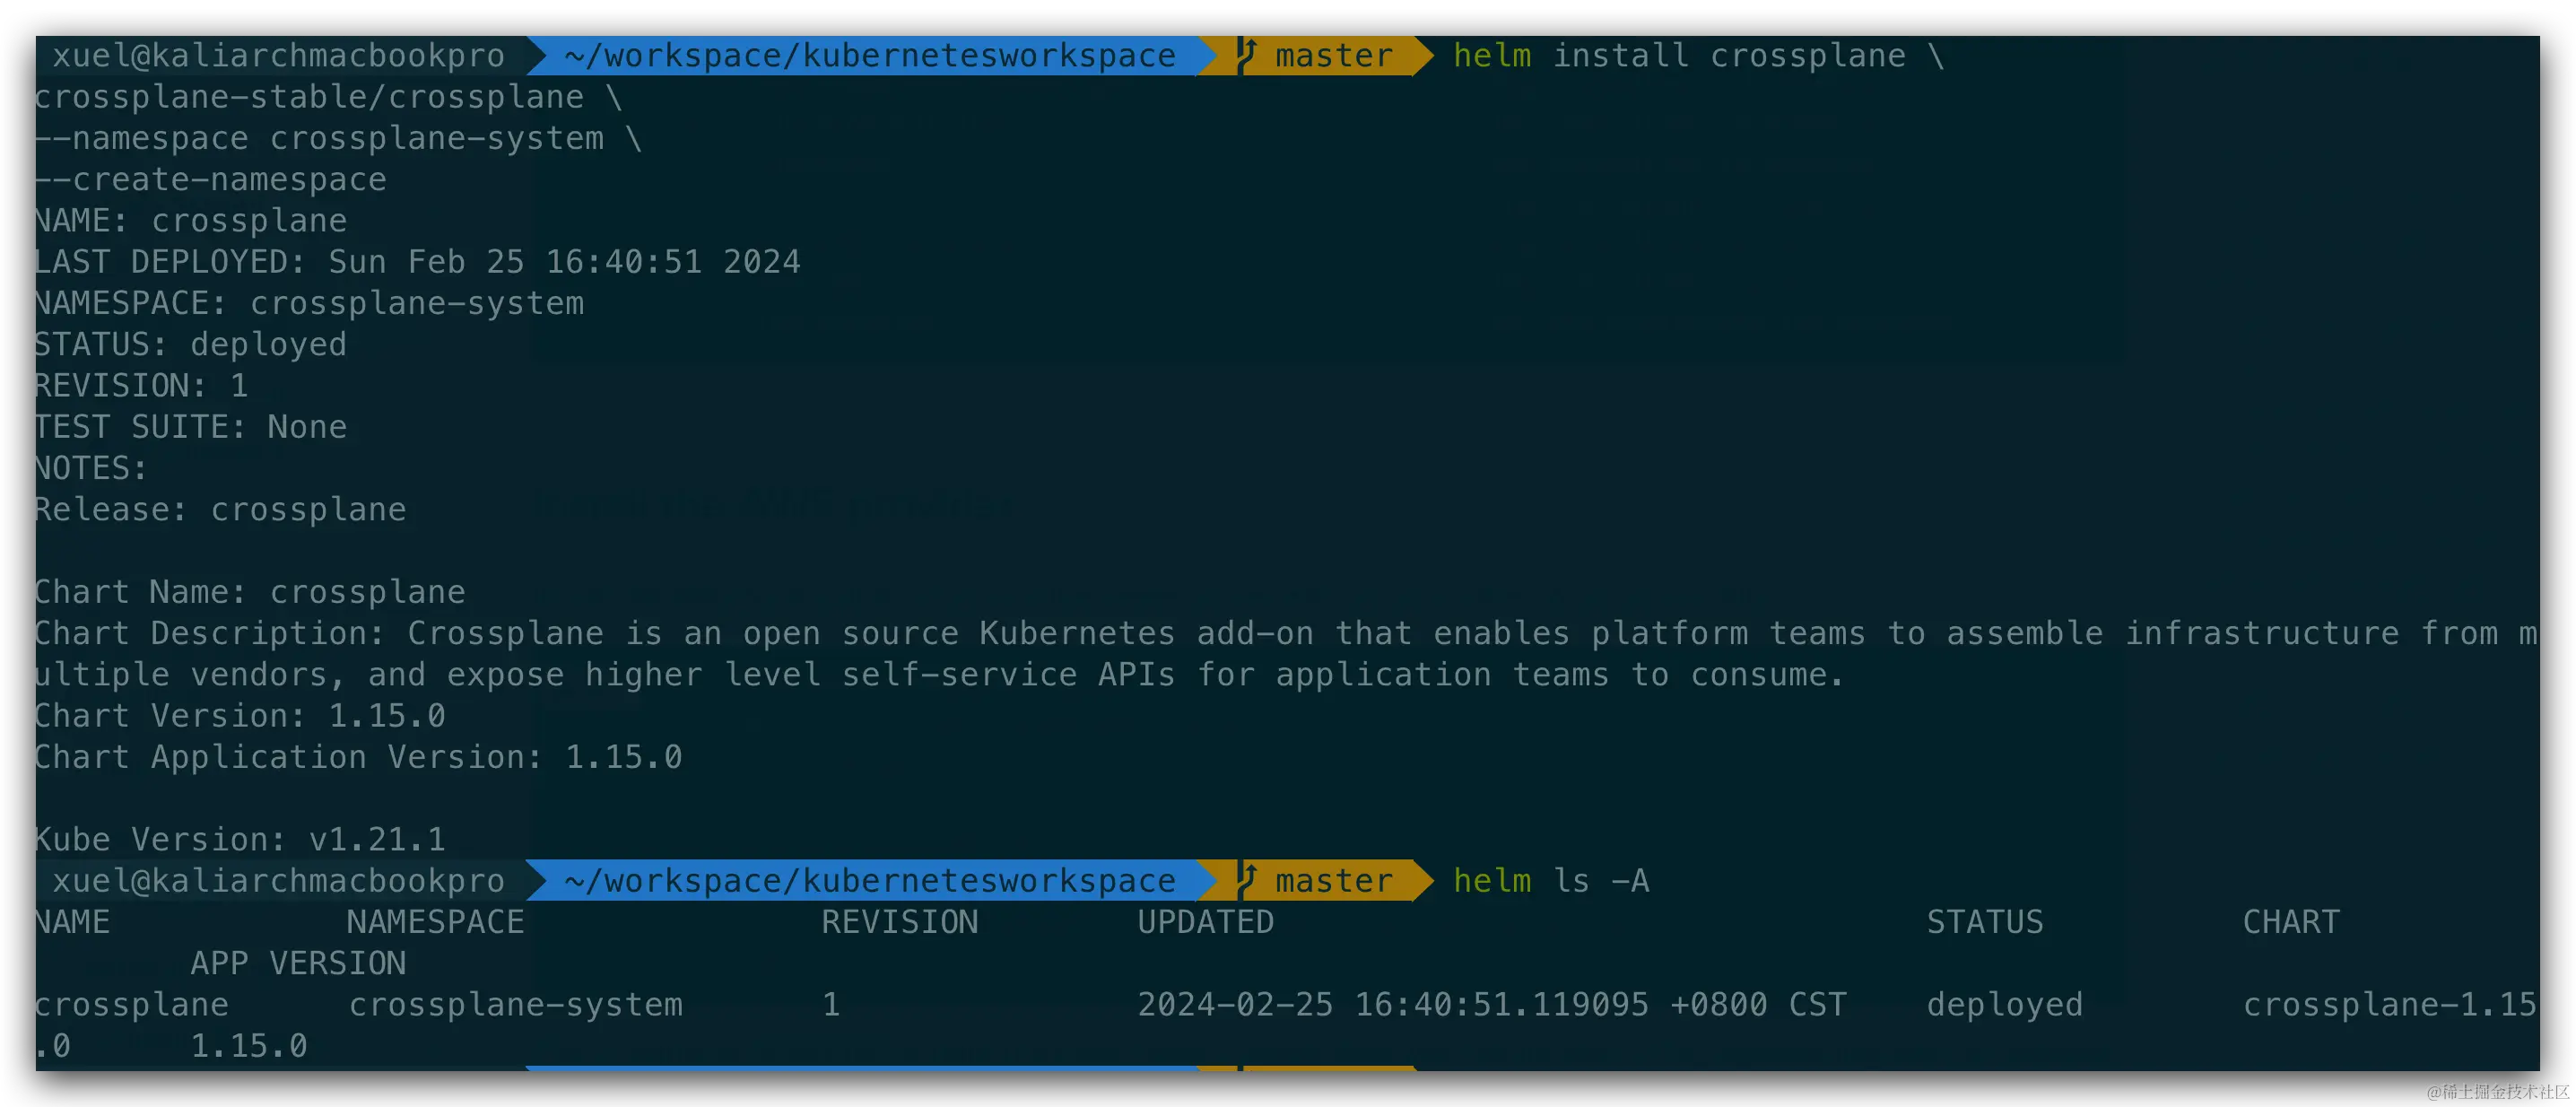Click the 'TEST SUITE: None' line

pos(191,426)
